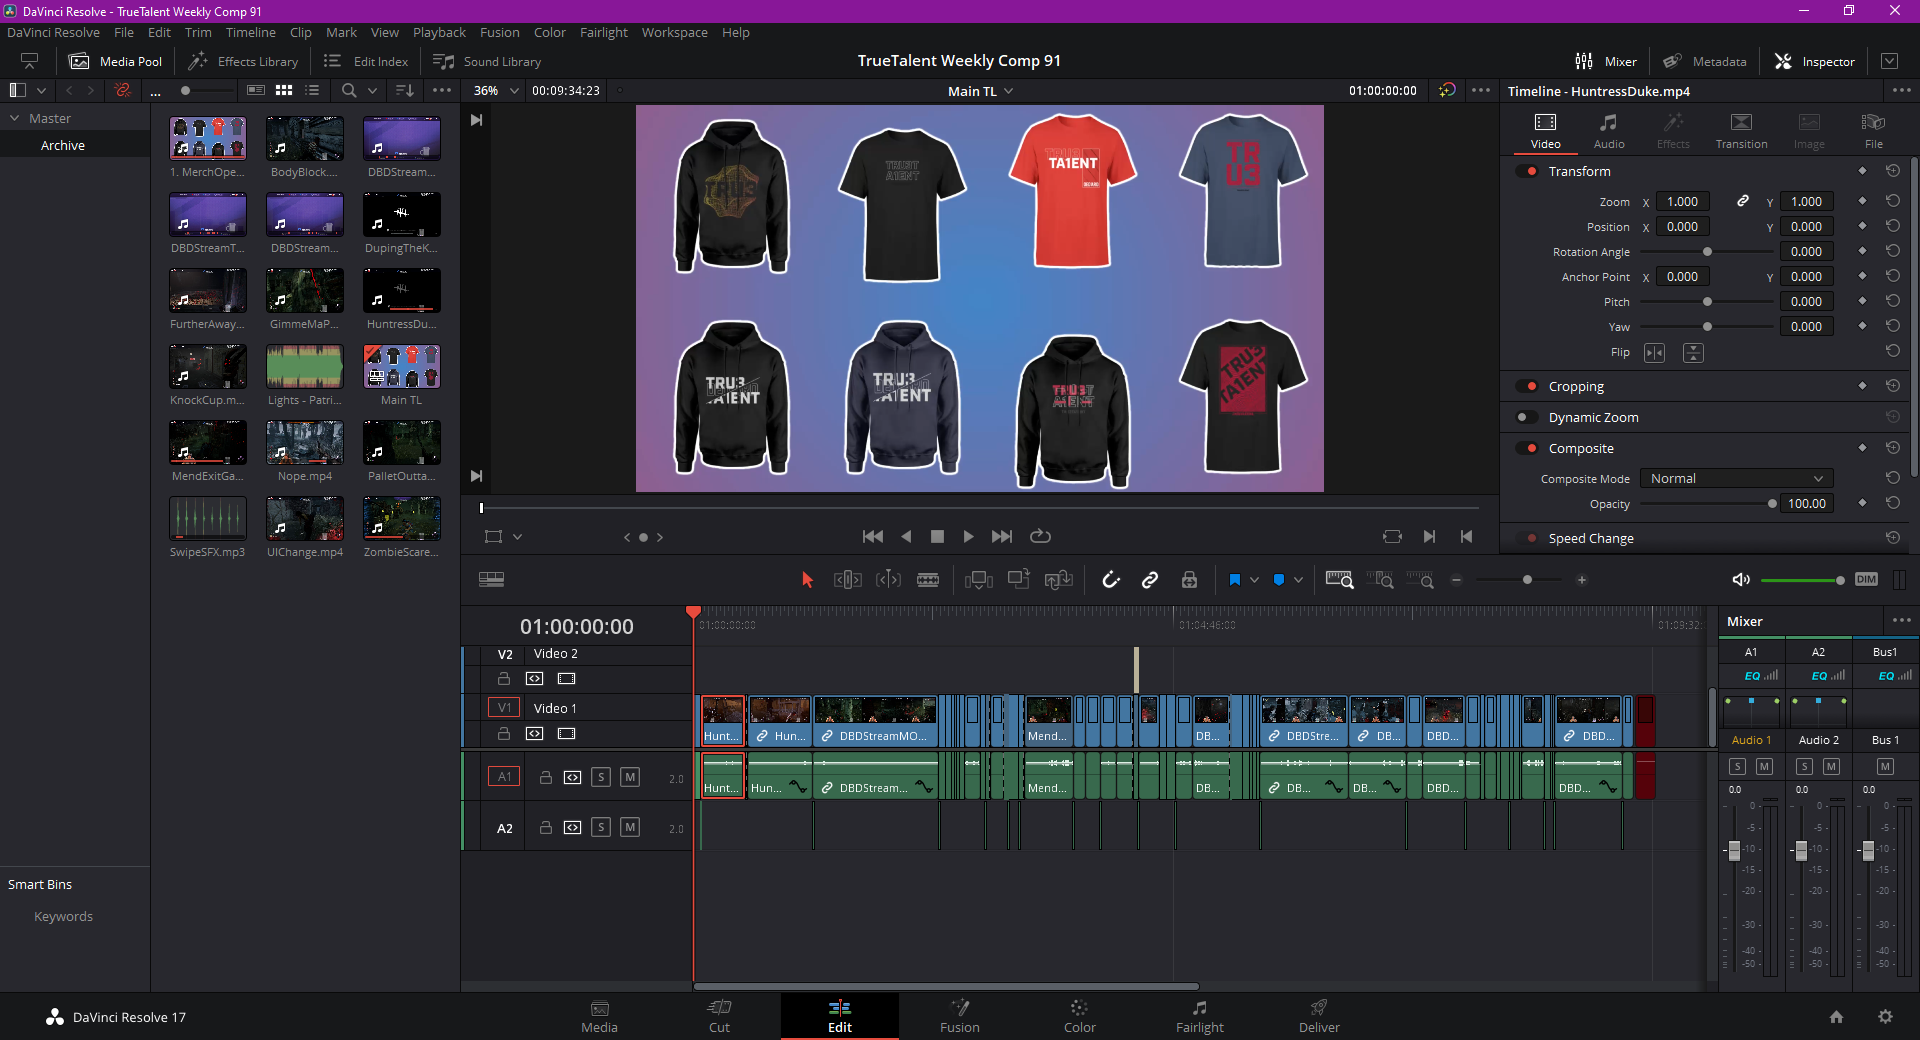The height and width of the screenshot is (1040, 1920).
Task: Toggle loop playback button
Action: pos(1040,537)
